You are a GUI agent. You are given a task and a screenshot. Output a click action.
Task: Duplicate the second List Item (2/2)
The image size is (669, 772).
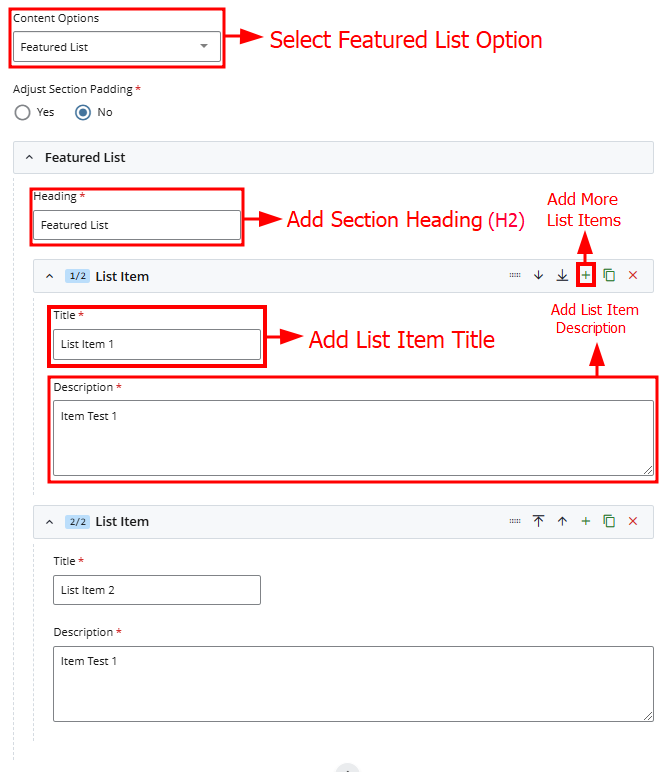(x=609, y=521)
